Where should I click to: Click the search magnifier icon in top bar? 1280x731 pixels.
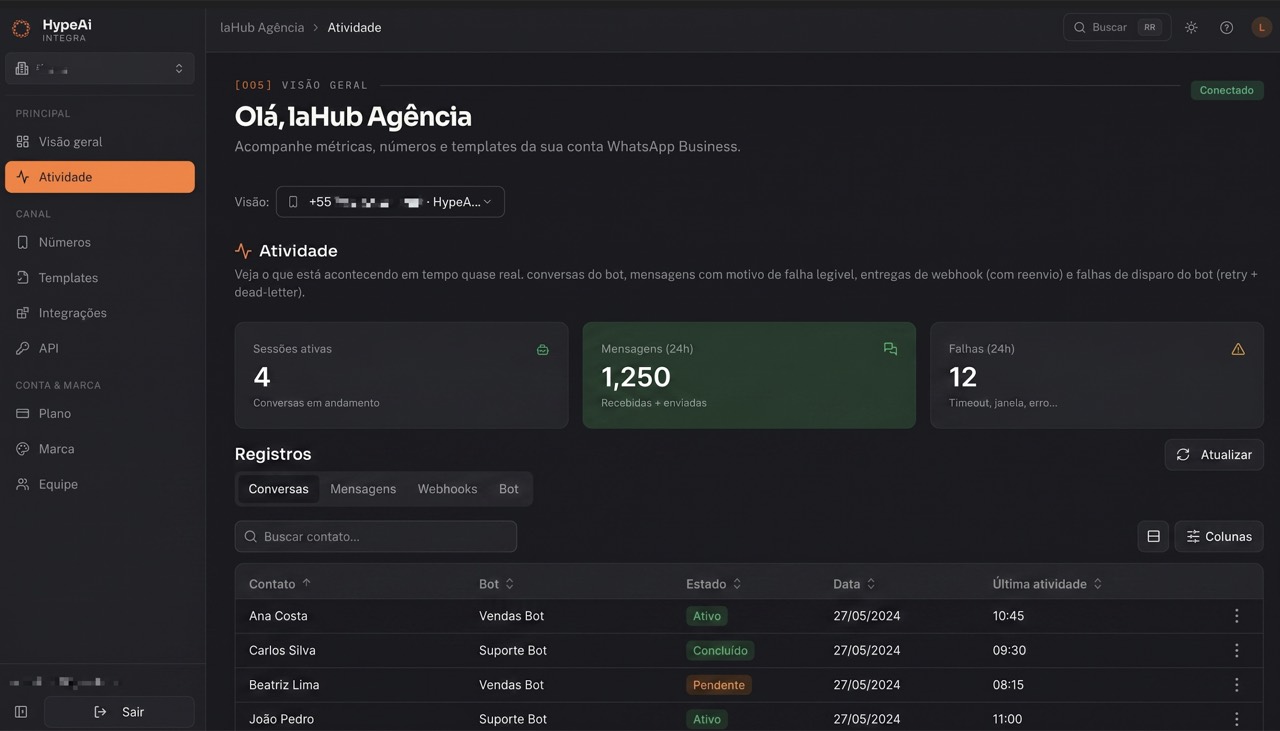(x=1080, y=28)
